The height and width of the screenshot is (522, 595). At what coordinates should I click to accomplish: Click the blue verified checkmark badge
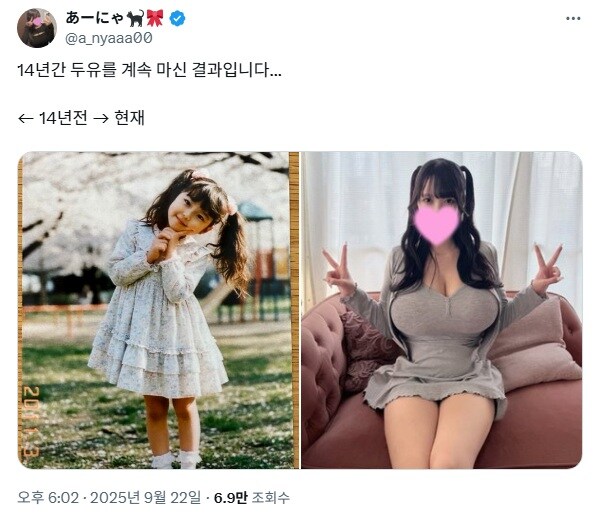(177, 19)
